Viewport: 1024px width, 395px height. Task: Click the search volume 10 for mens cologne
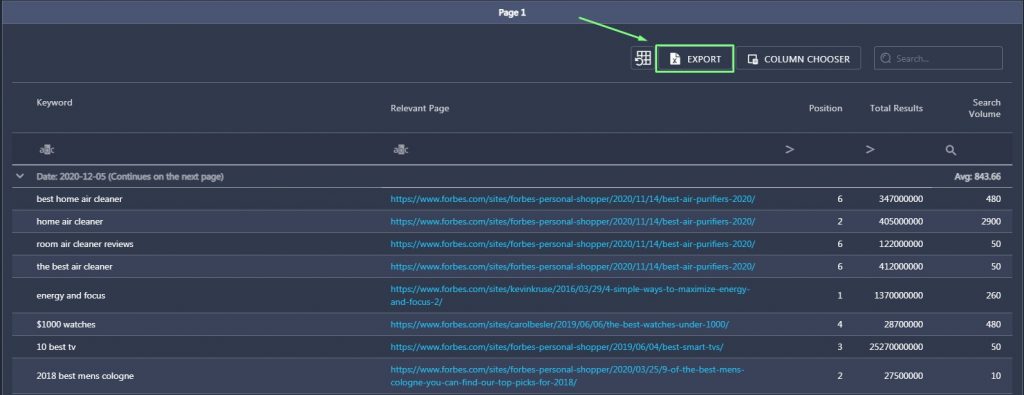996,376
